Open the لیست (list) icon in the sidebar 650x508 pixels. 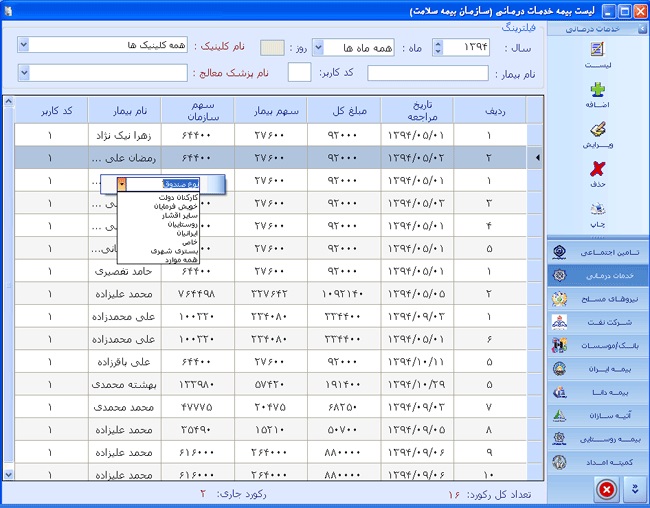(x=597, y=50)
